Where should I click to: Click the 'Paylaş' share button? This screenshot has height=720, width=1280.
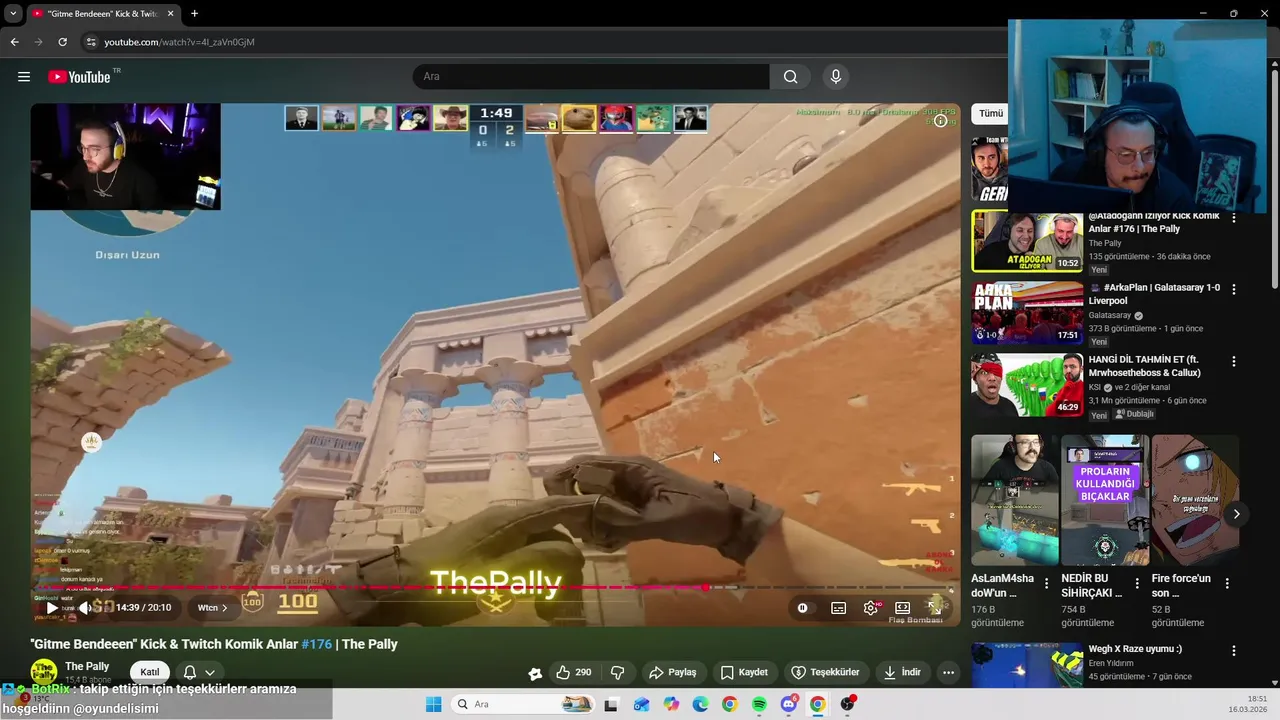[672, 672]
